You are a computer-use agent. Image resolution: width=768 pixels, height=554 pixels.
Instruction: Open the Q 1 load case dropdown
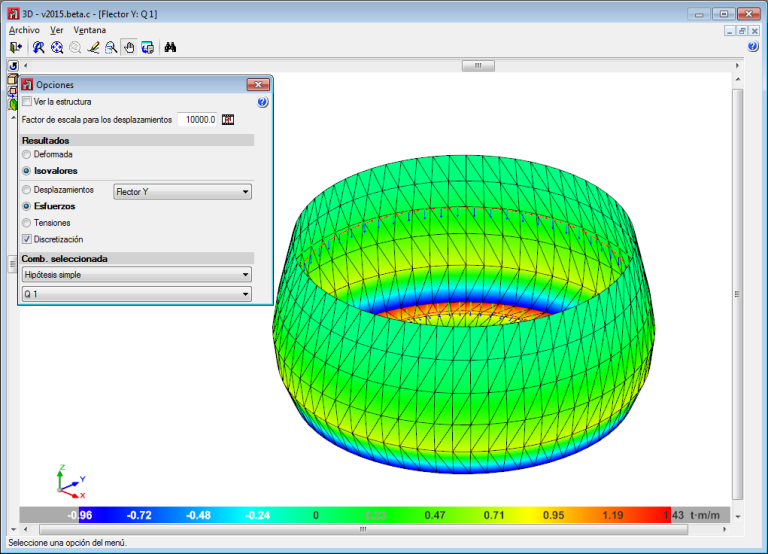(x=137, y=294)
